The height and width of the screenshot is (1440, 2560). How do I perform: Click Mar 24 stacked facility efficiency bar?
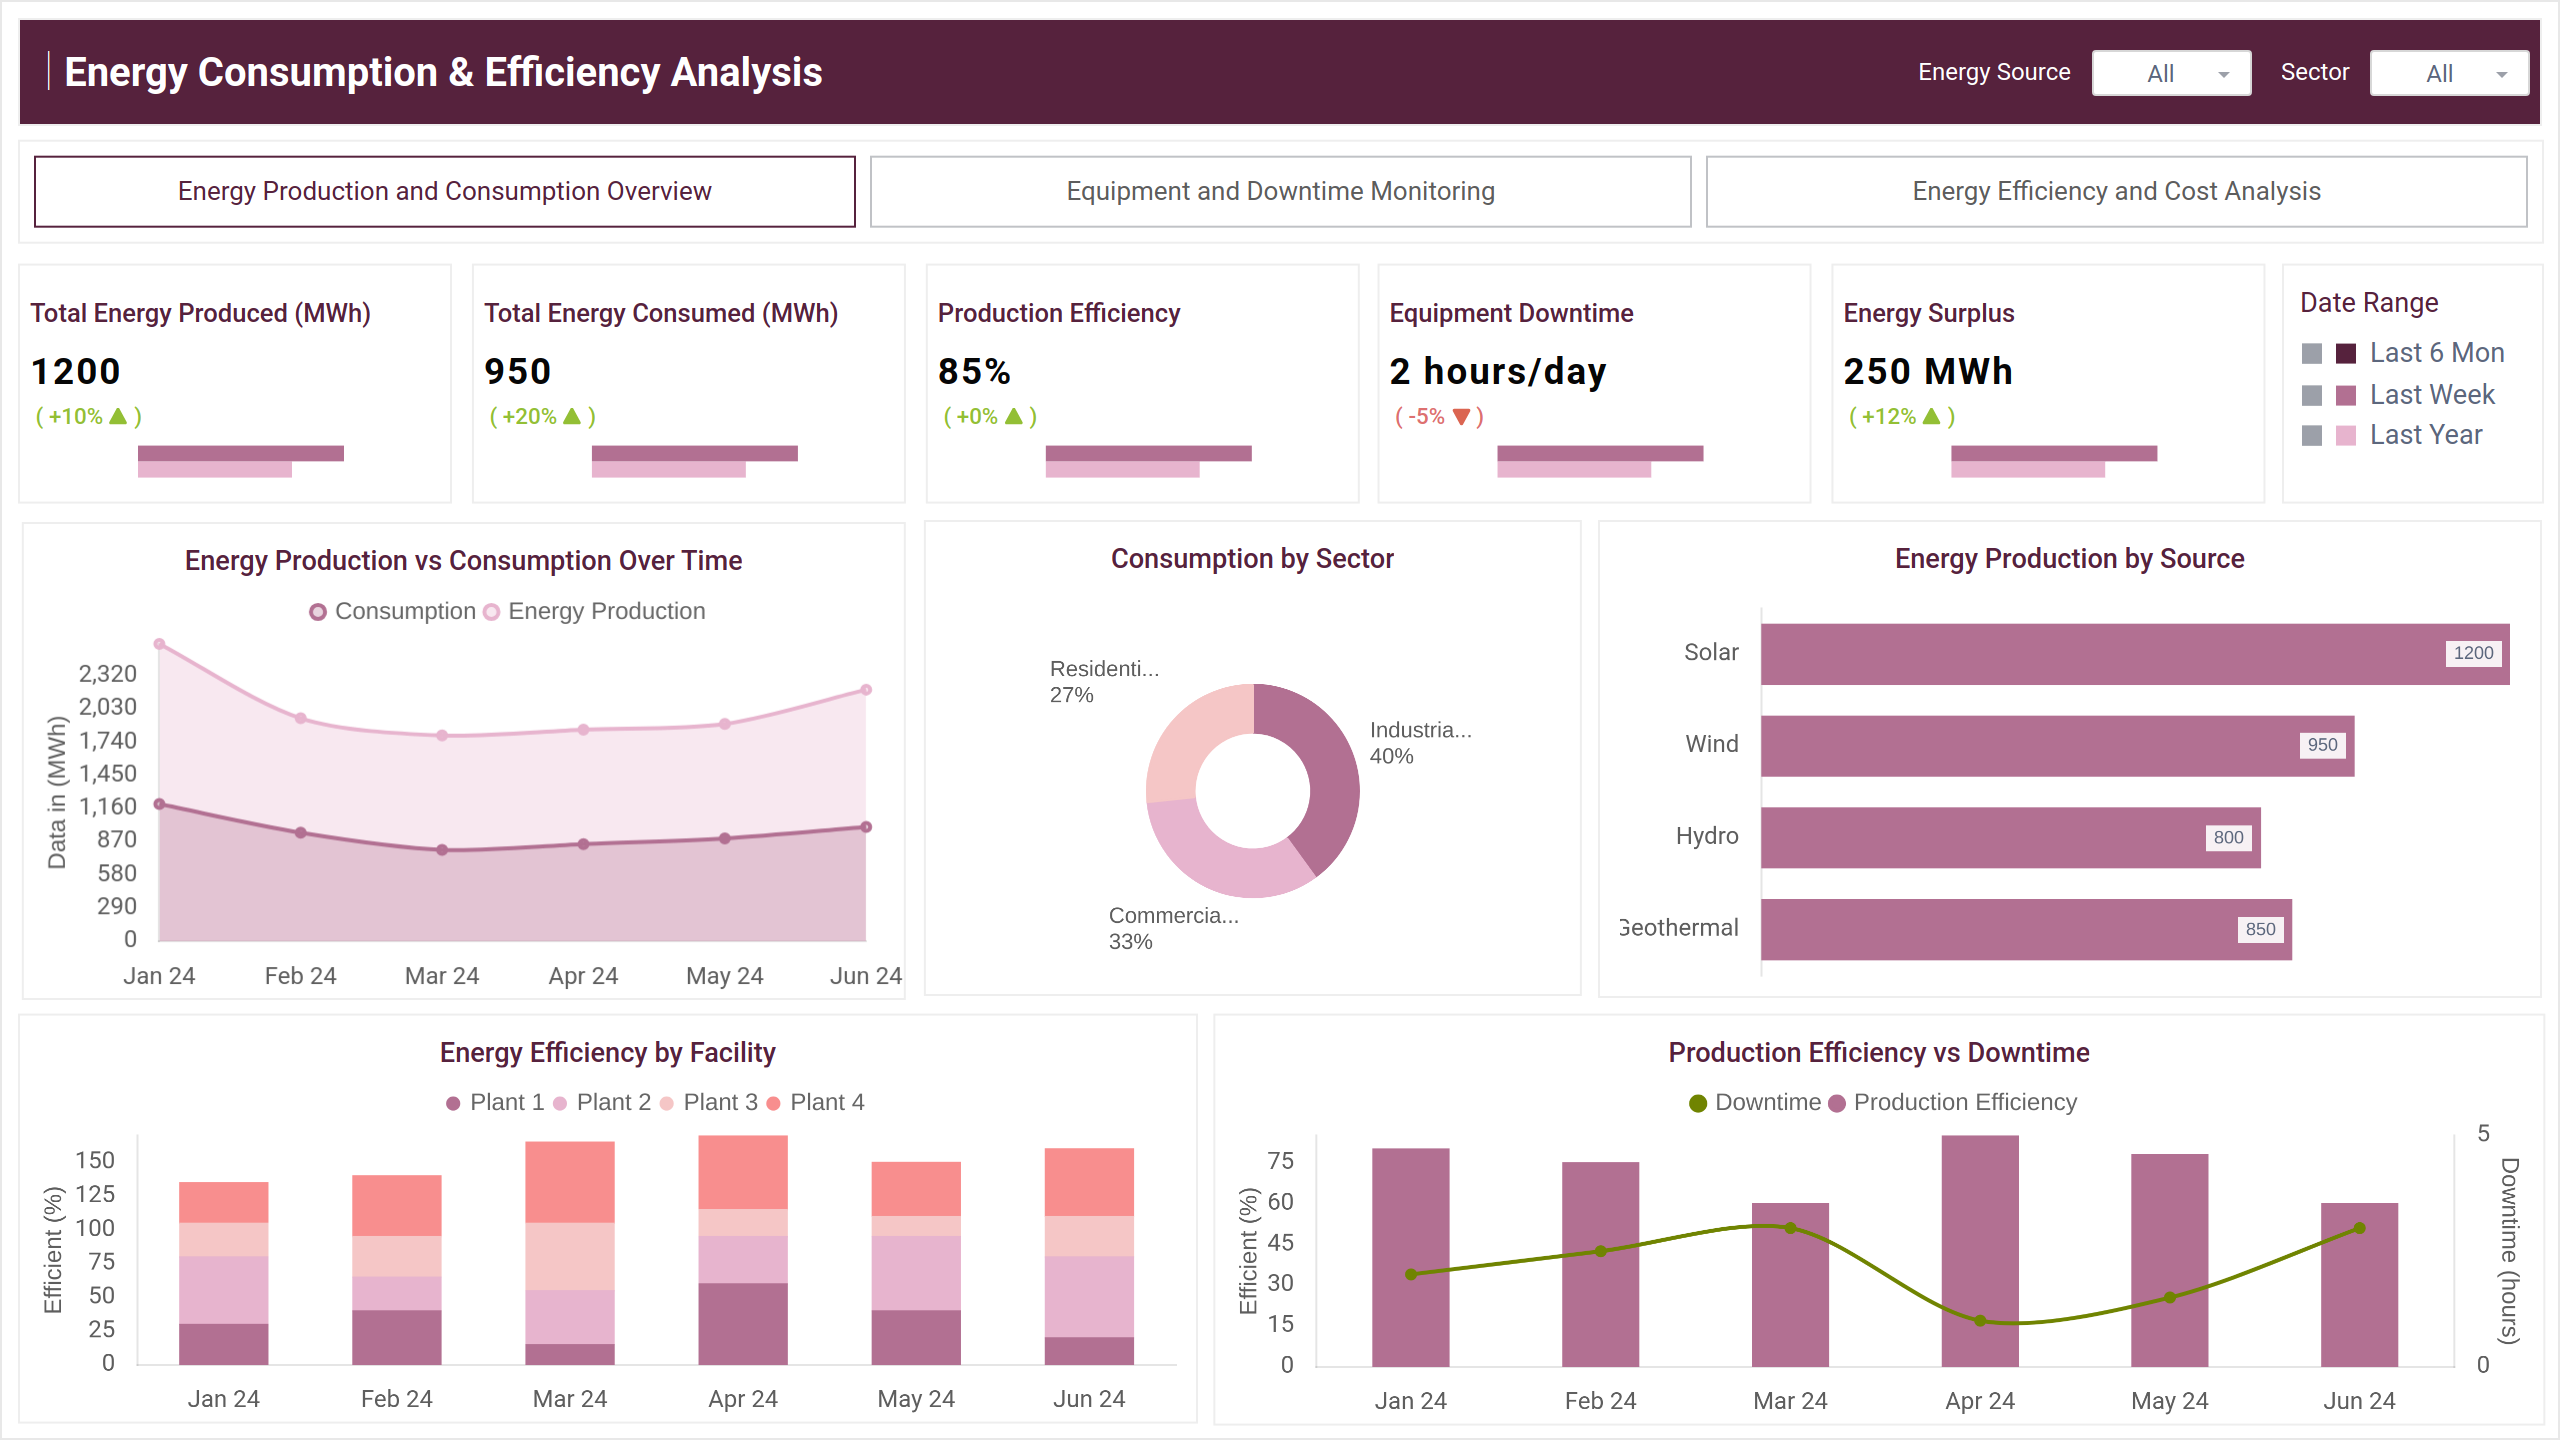pyautogui.click(x=570, y=1253)
